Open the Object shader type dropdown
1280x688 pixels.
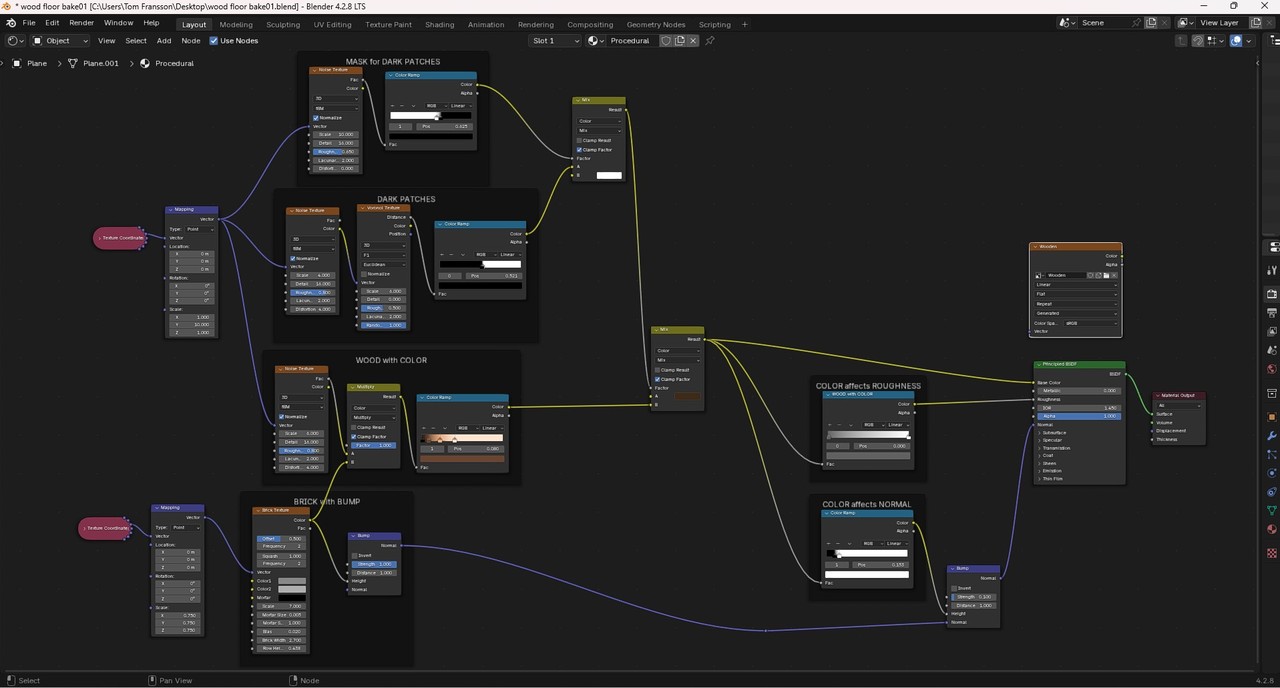coord(60,41)
